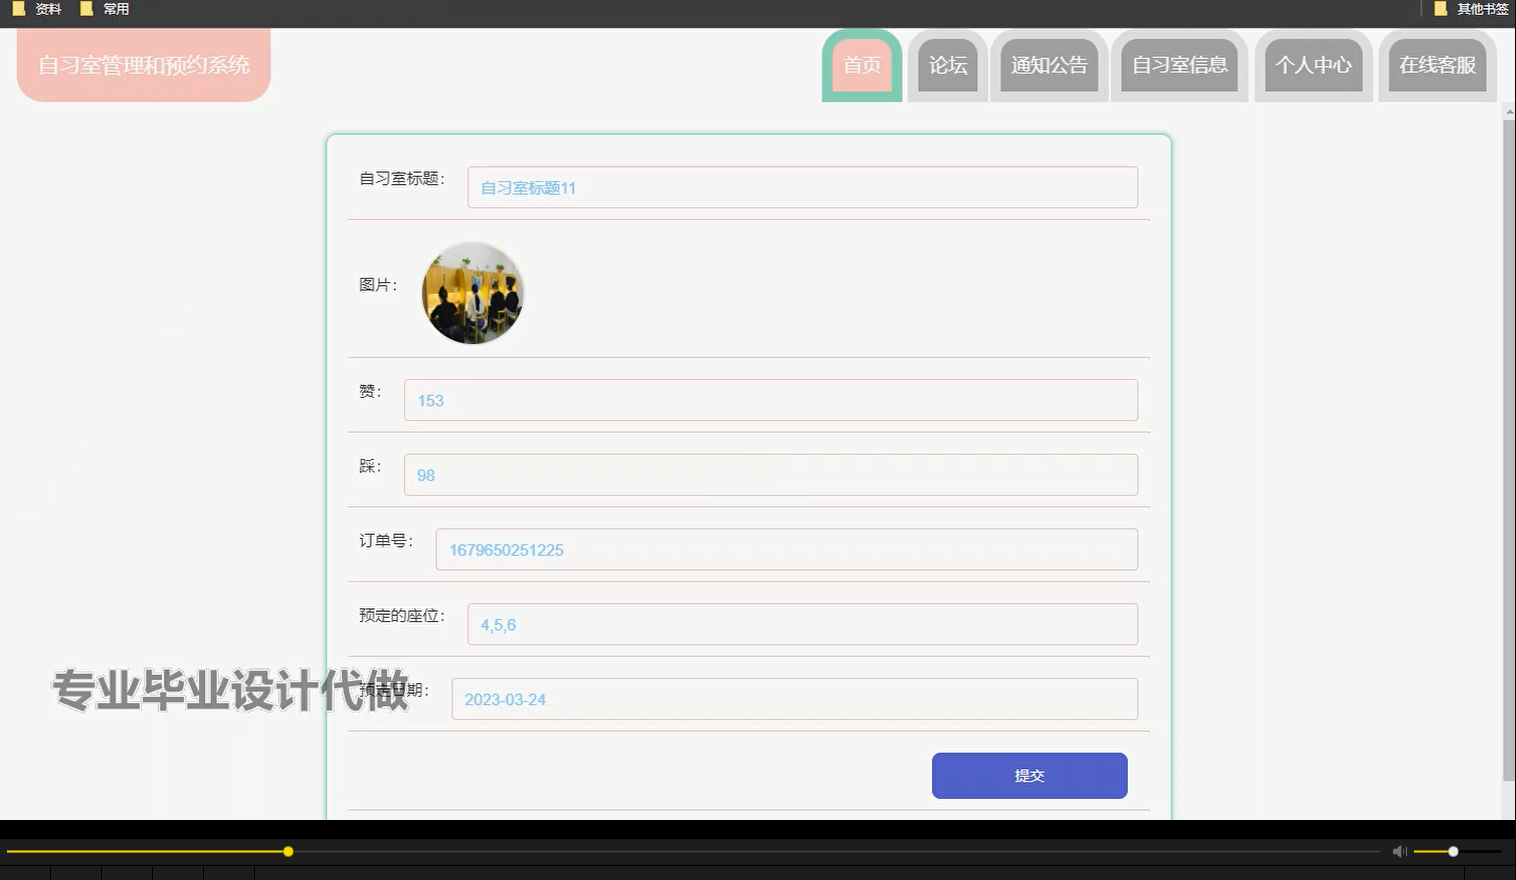1516x880 pixels.
Task: Open 在线客服 online support
Action: tap(1437, 65)
